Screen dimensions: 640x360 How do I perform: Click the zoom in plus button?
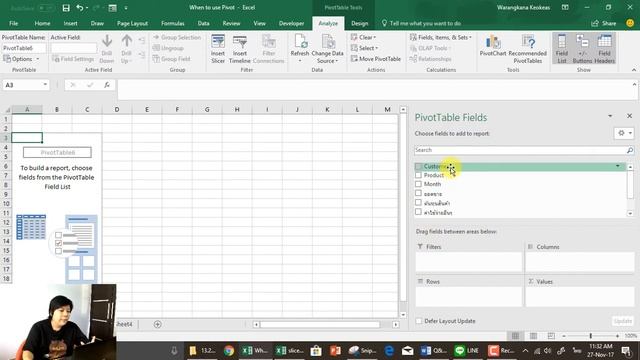coord(618,336)
